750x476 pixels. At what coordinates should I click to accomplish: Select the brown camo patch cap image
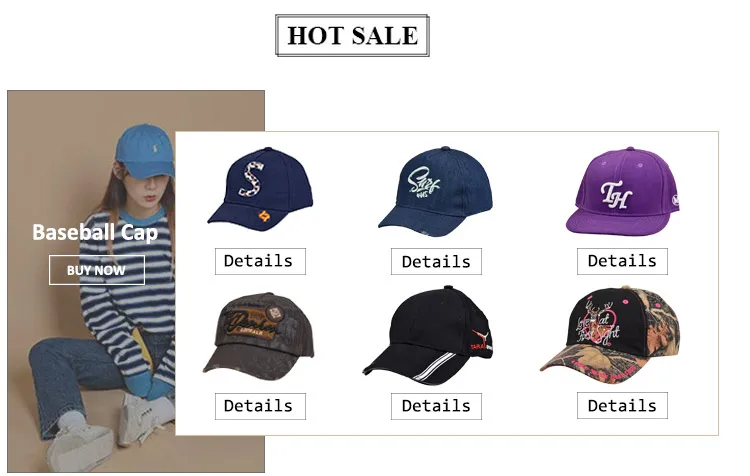pyautogui.click(x=259, y=336)
